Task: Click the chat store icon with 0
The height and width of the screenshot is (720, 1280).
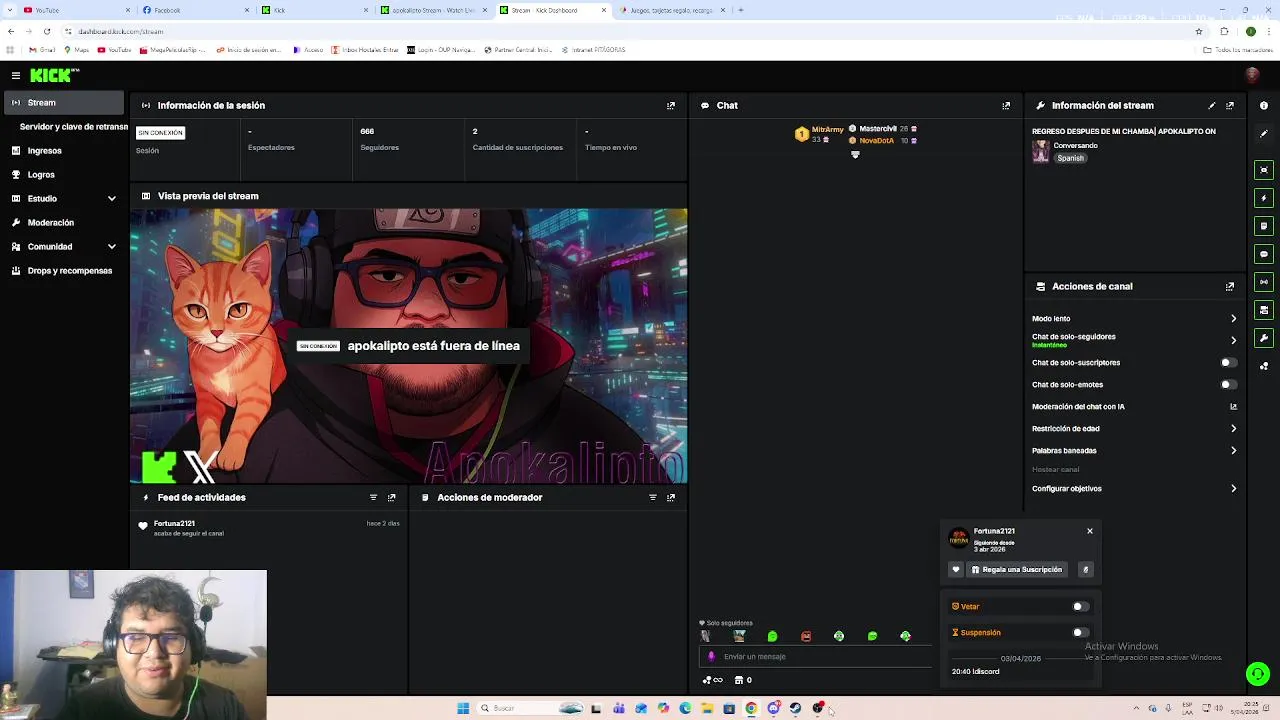Action: tap(743, 680)
